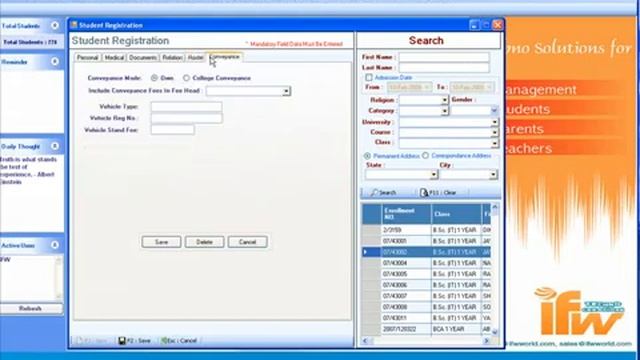The height and width of the screenshot is (360, 640).
Task: Click the Enrollment NO column header
Action: click(406, 214)
